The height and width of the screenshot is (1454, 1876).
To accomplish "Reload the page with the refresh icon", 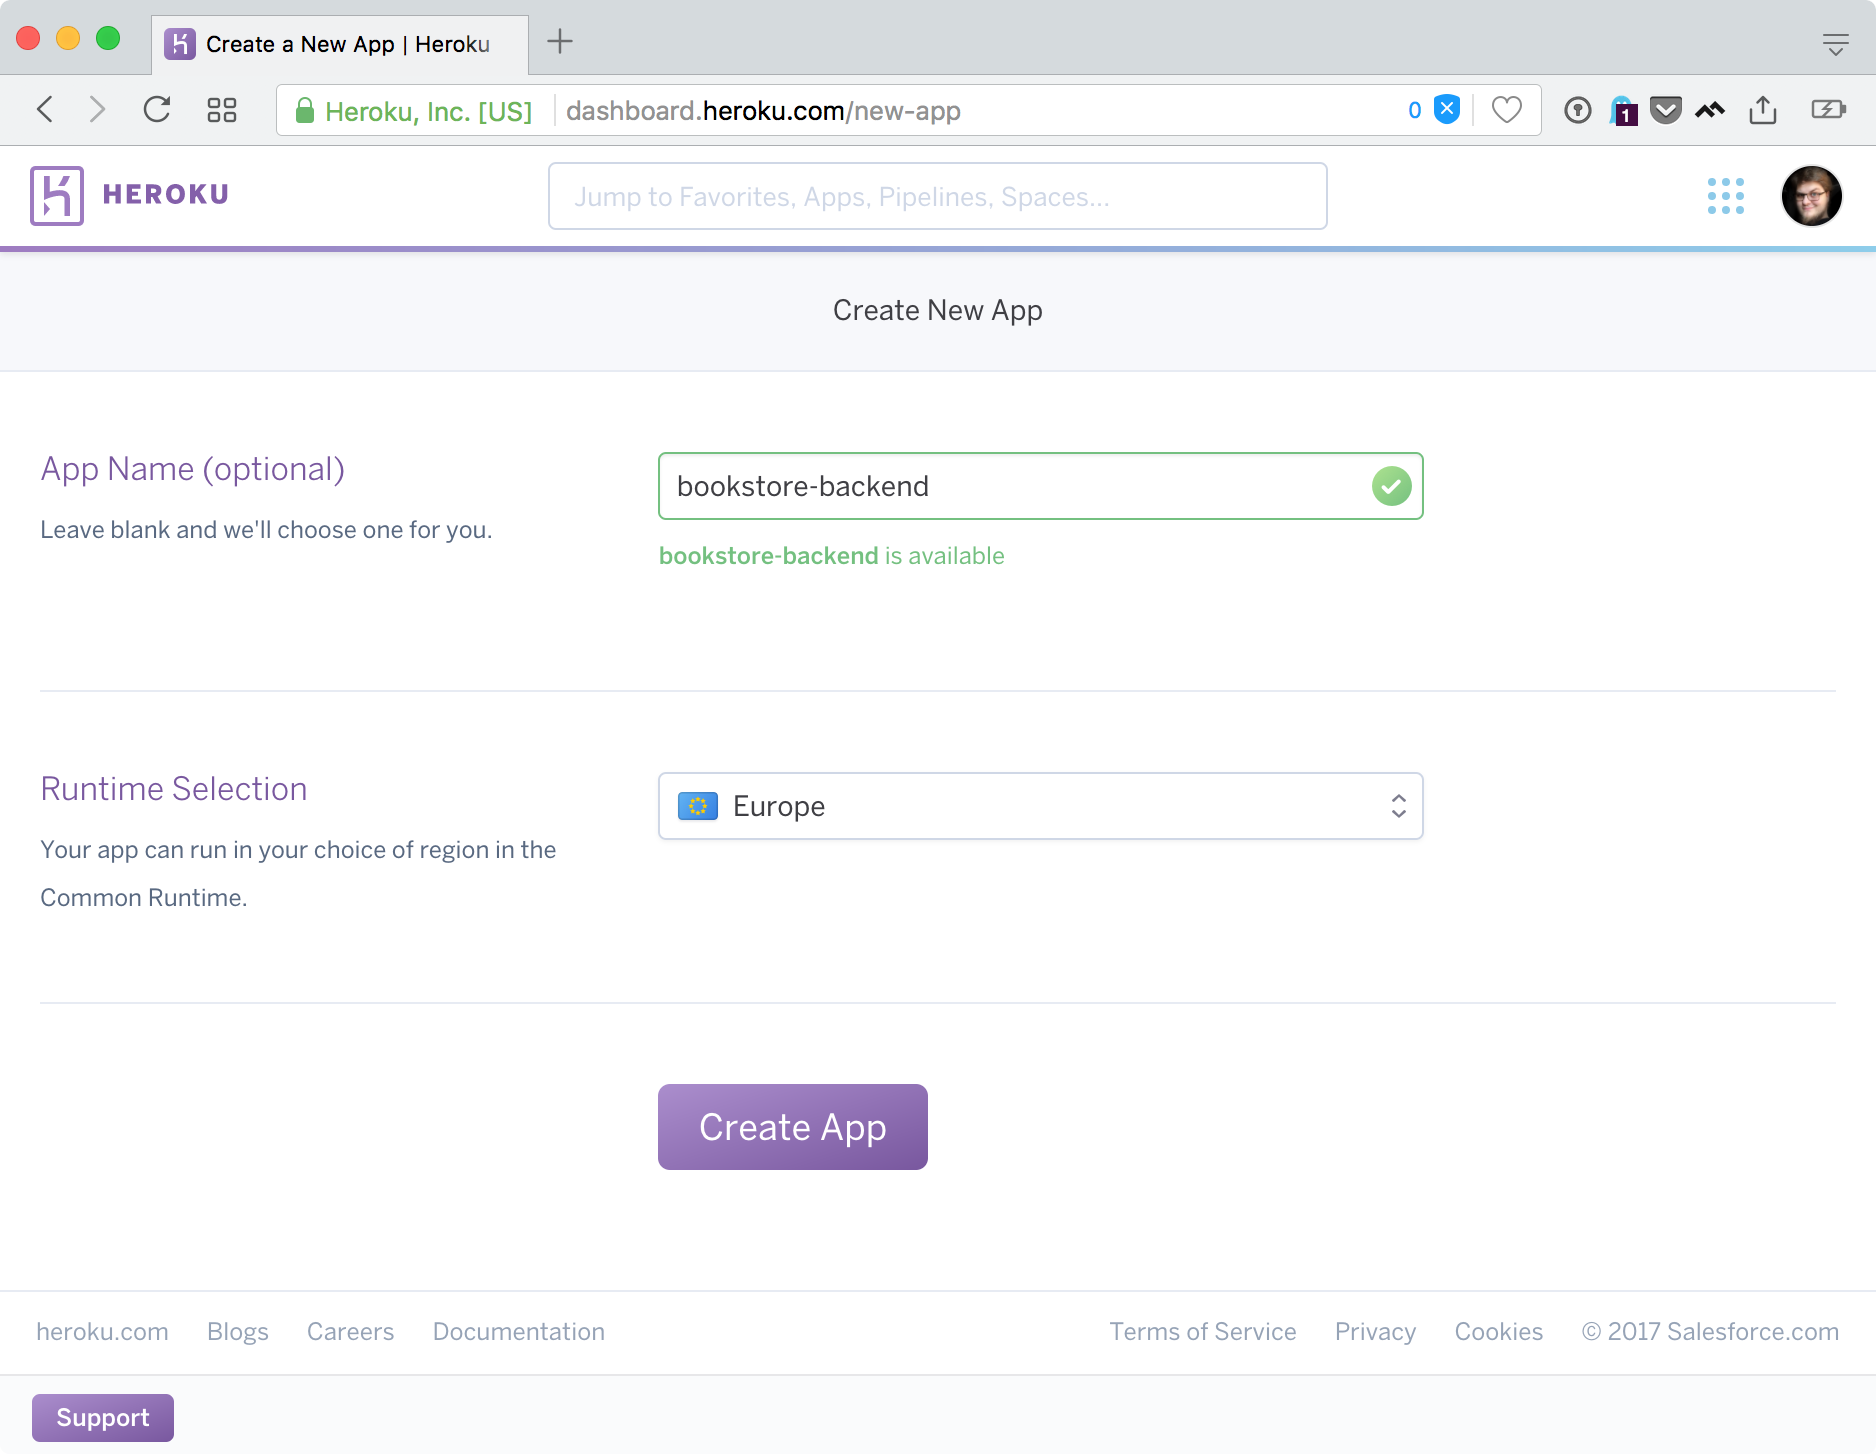I will (157, 110).
